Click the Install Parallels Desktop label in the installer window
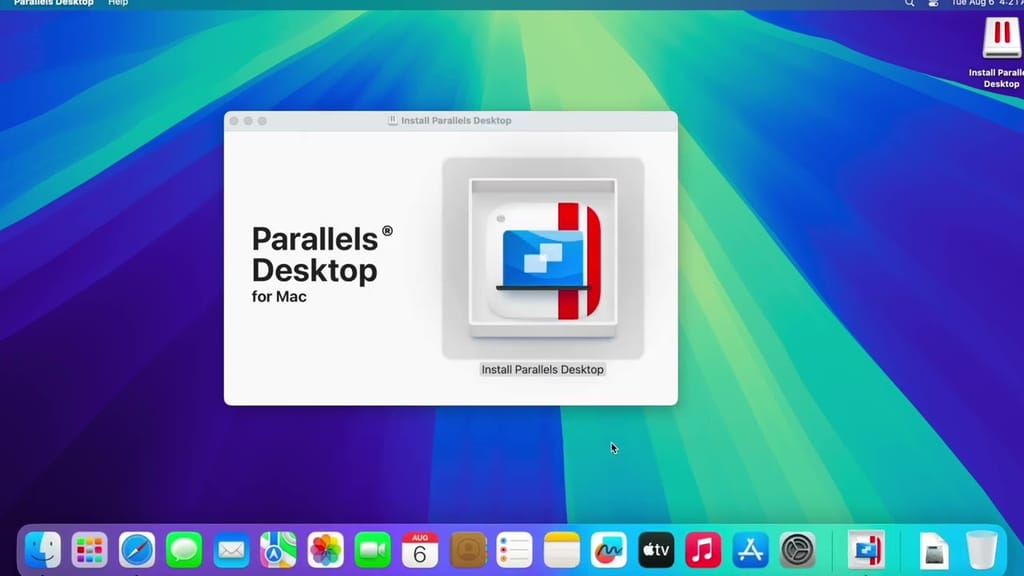This screenshot has width=1024, height=576. (x=542, y=369)
